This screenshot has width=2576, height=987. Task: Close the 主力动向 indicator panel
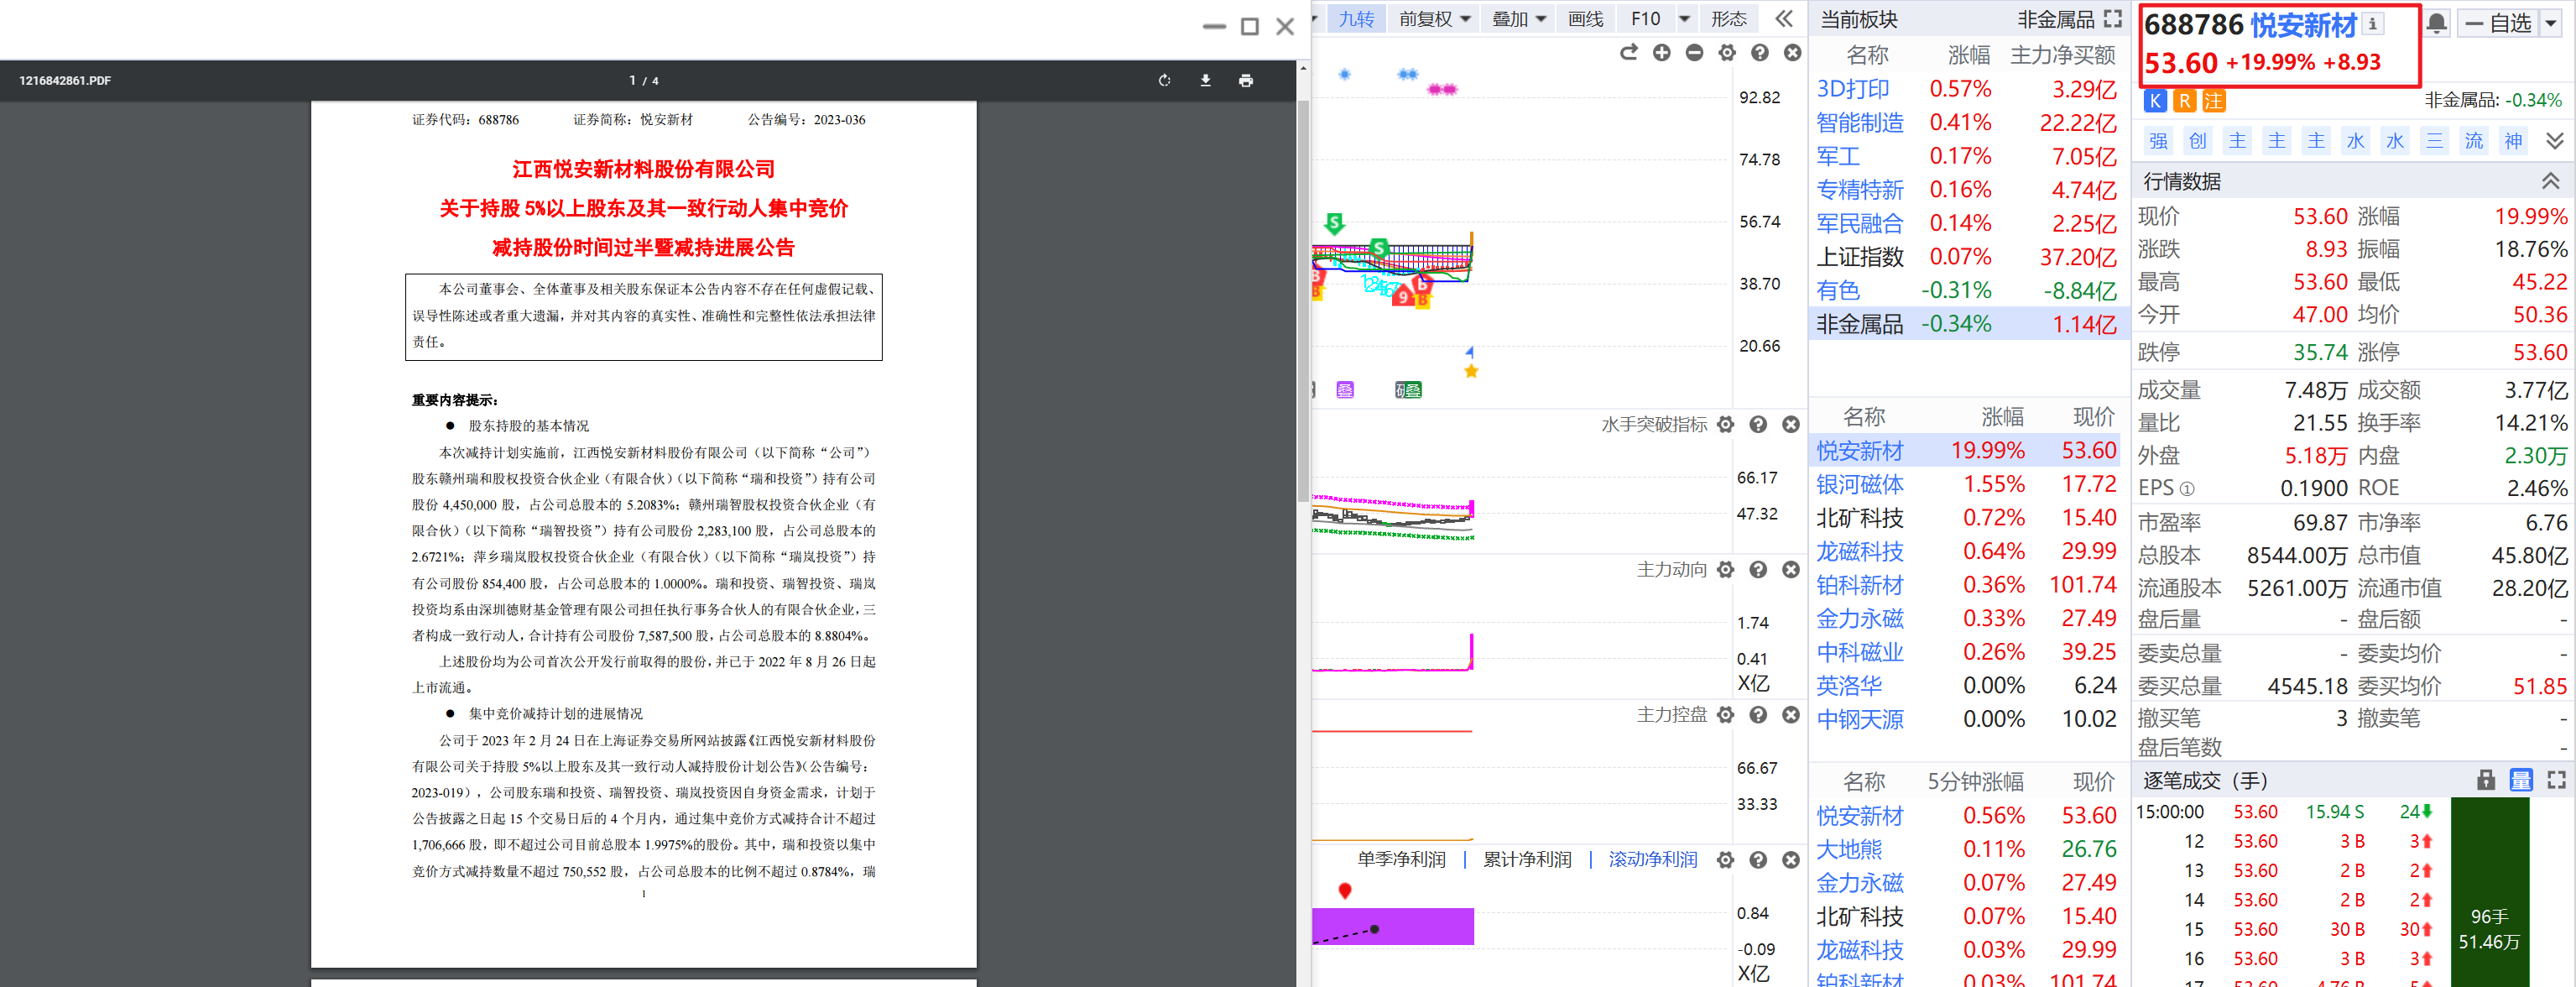pos(1791,570)
